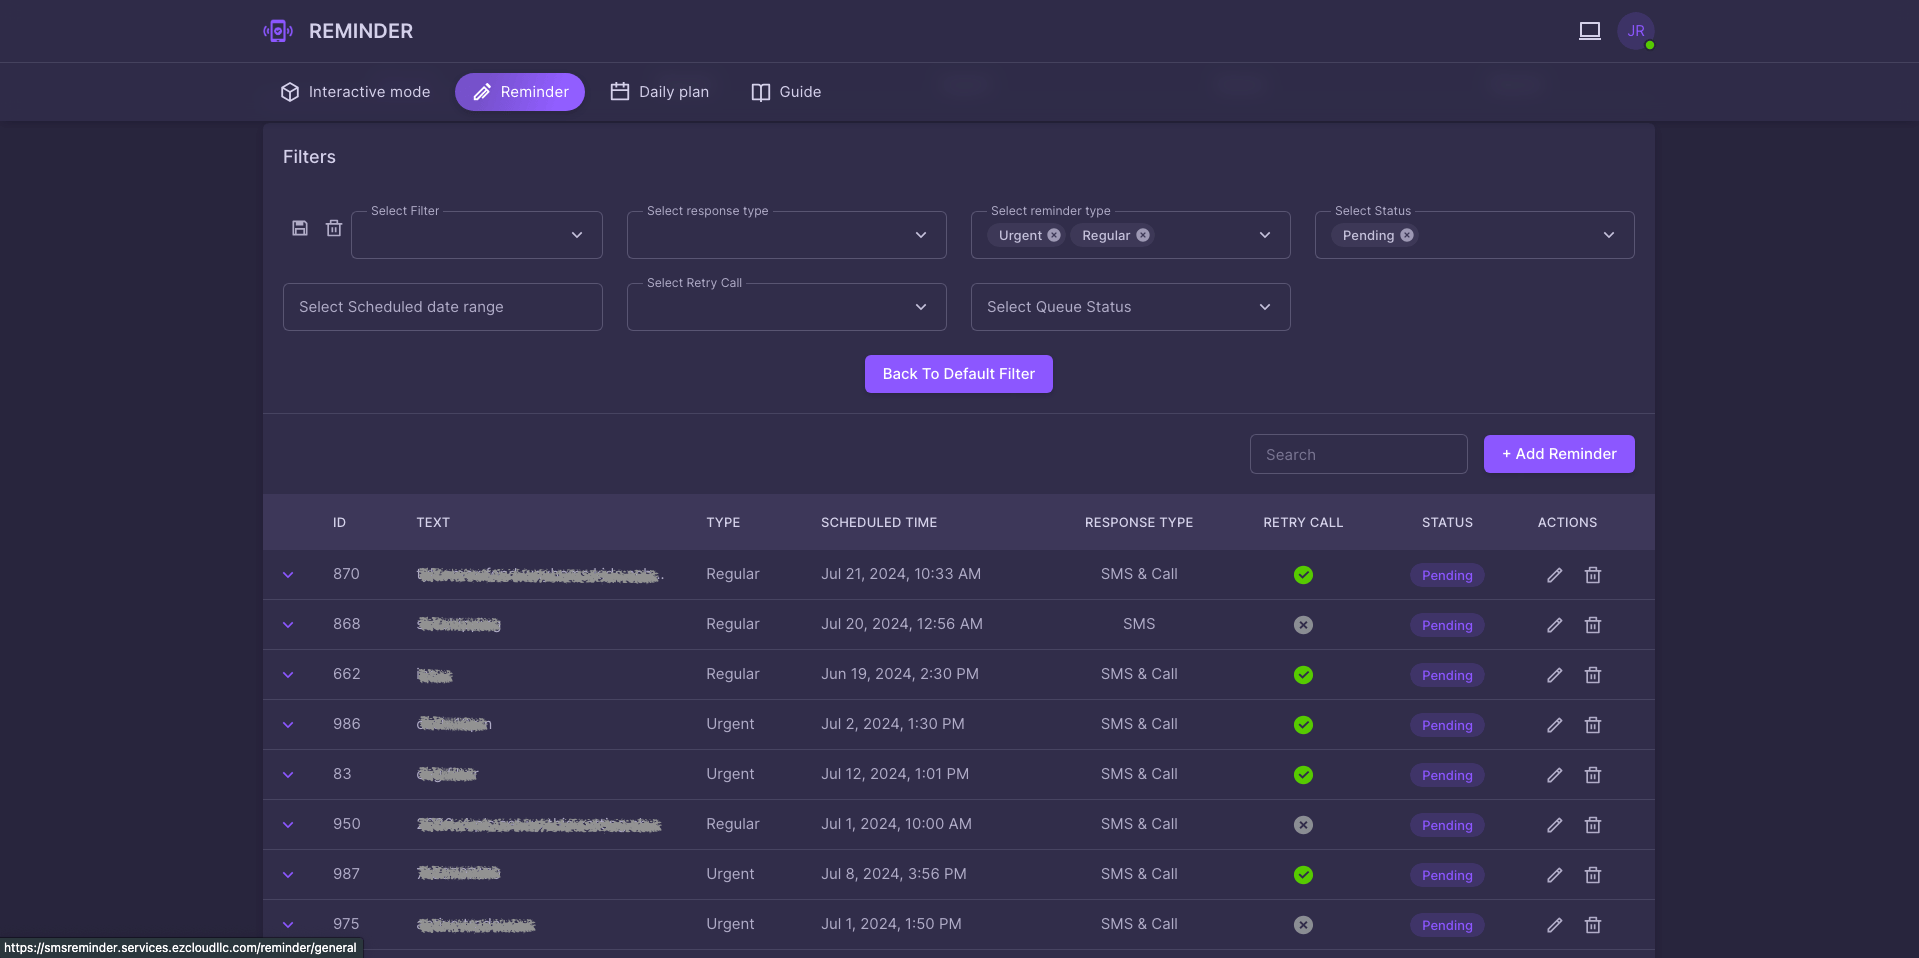Click retry call gray X for reminder 950
The height and width of the screenshot is (958, 1919).
click(1303, 825)
